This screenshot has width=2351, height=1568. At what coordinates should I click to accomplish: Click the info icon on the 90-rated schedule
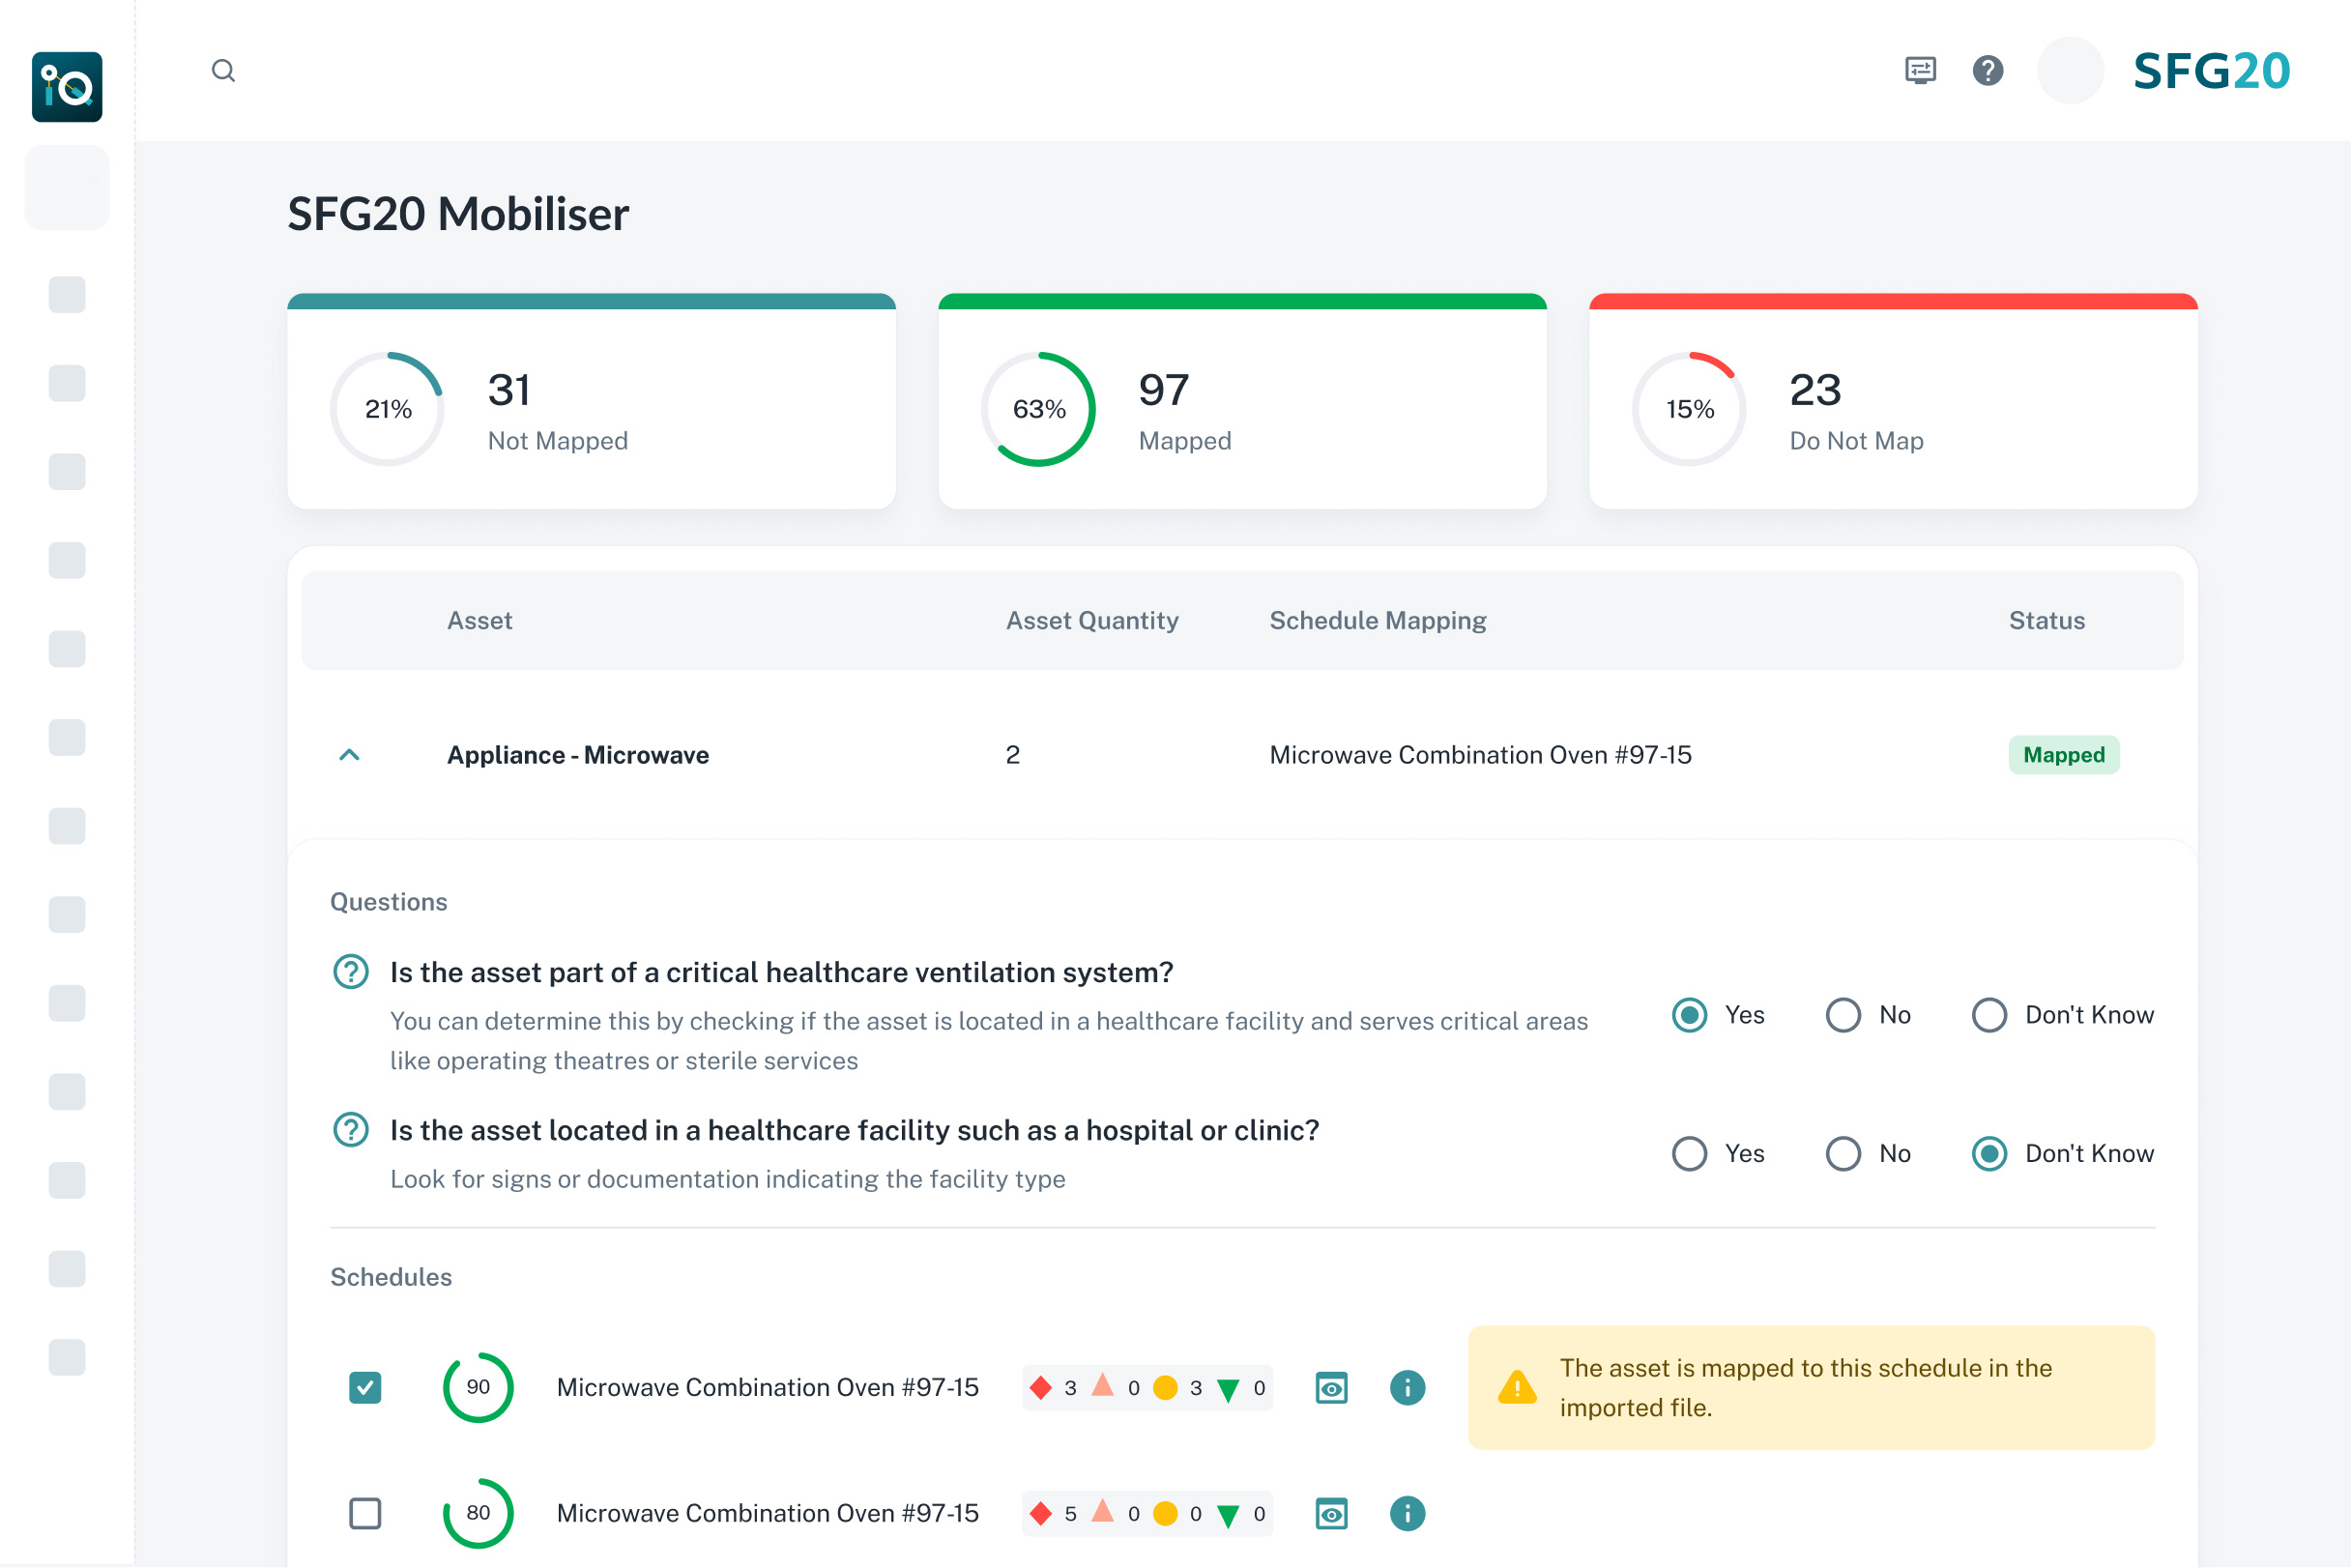pyautogui.click(x=1407, y=1388)
